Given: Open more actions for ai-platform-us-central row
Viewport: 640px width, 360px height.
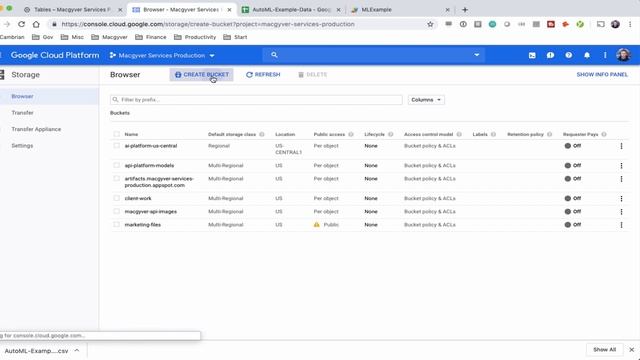Looking at the screenshot, I should (x=621, y=146).
